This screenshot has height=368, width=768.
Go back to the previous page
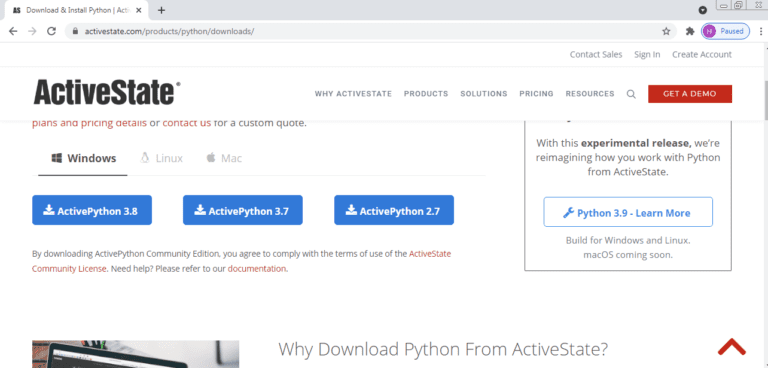[x=13, y=31]
